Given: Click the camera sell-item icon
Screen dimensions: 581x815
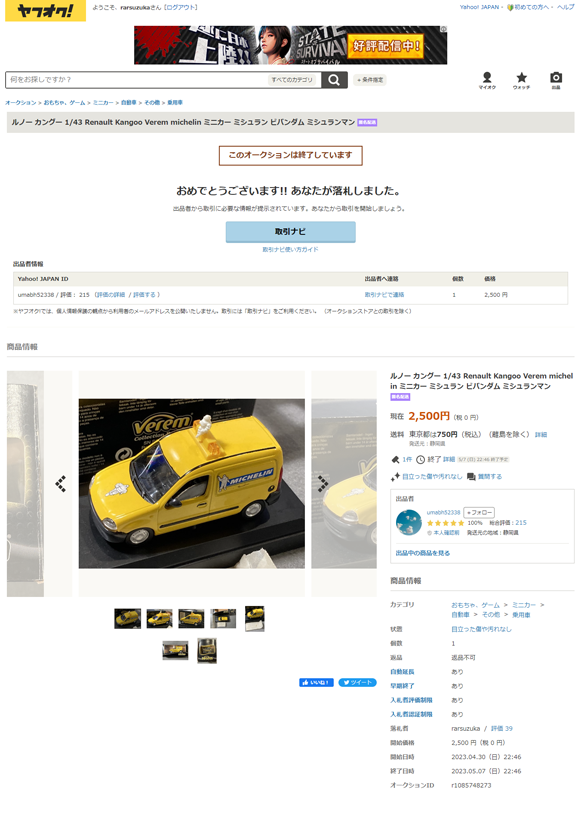Looking at the screenshot, I should pos(556,80).
